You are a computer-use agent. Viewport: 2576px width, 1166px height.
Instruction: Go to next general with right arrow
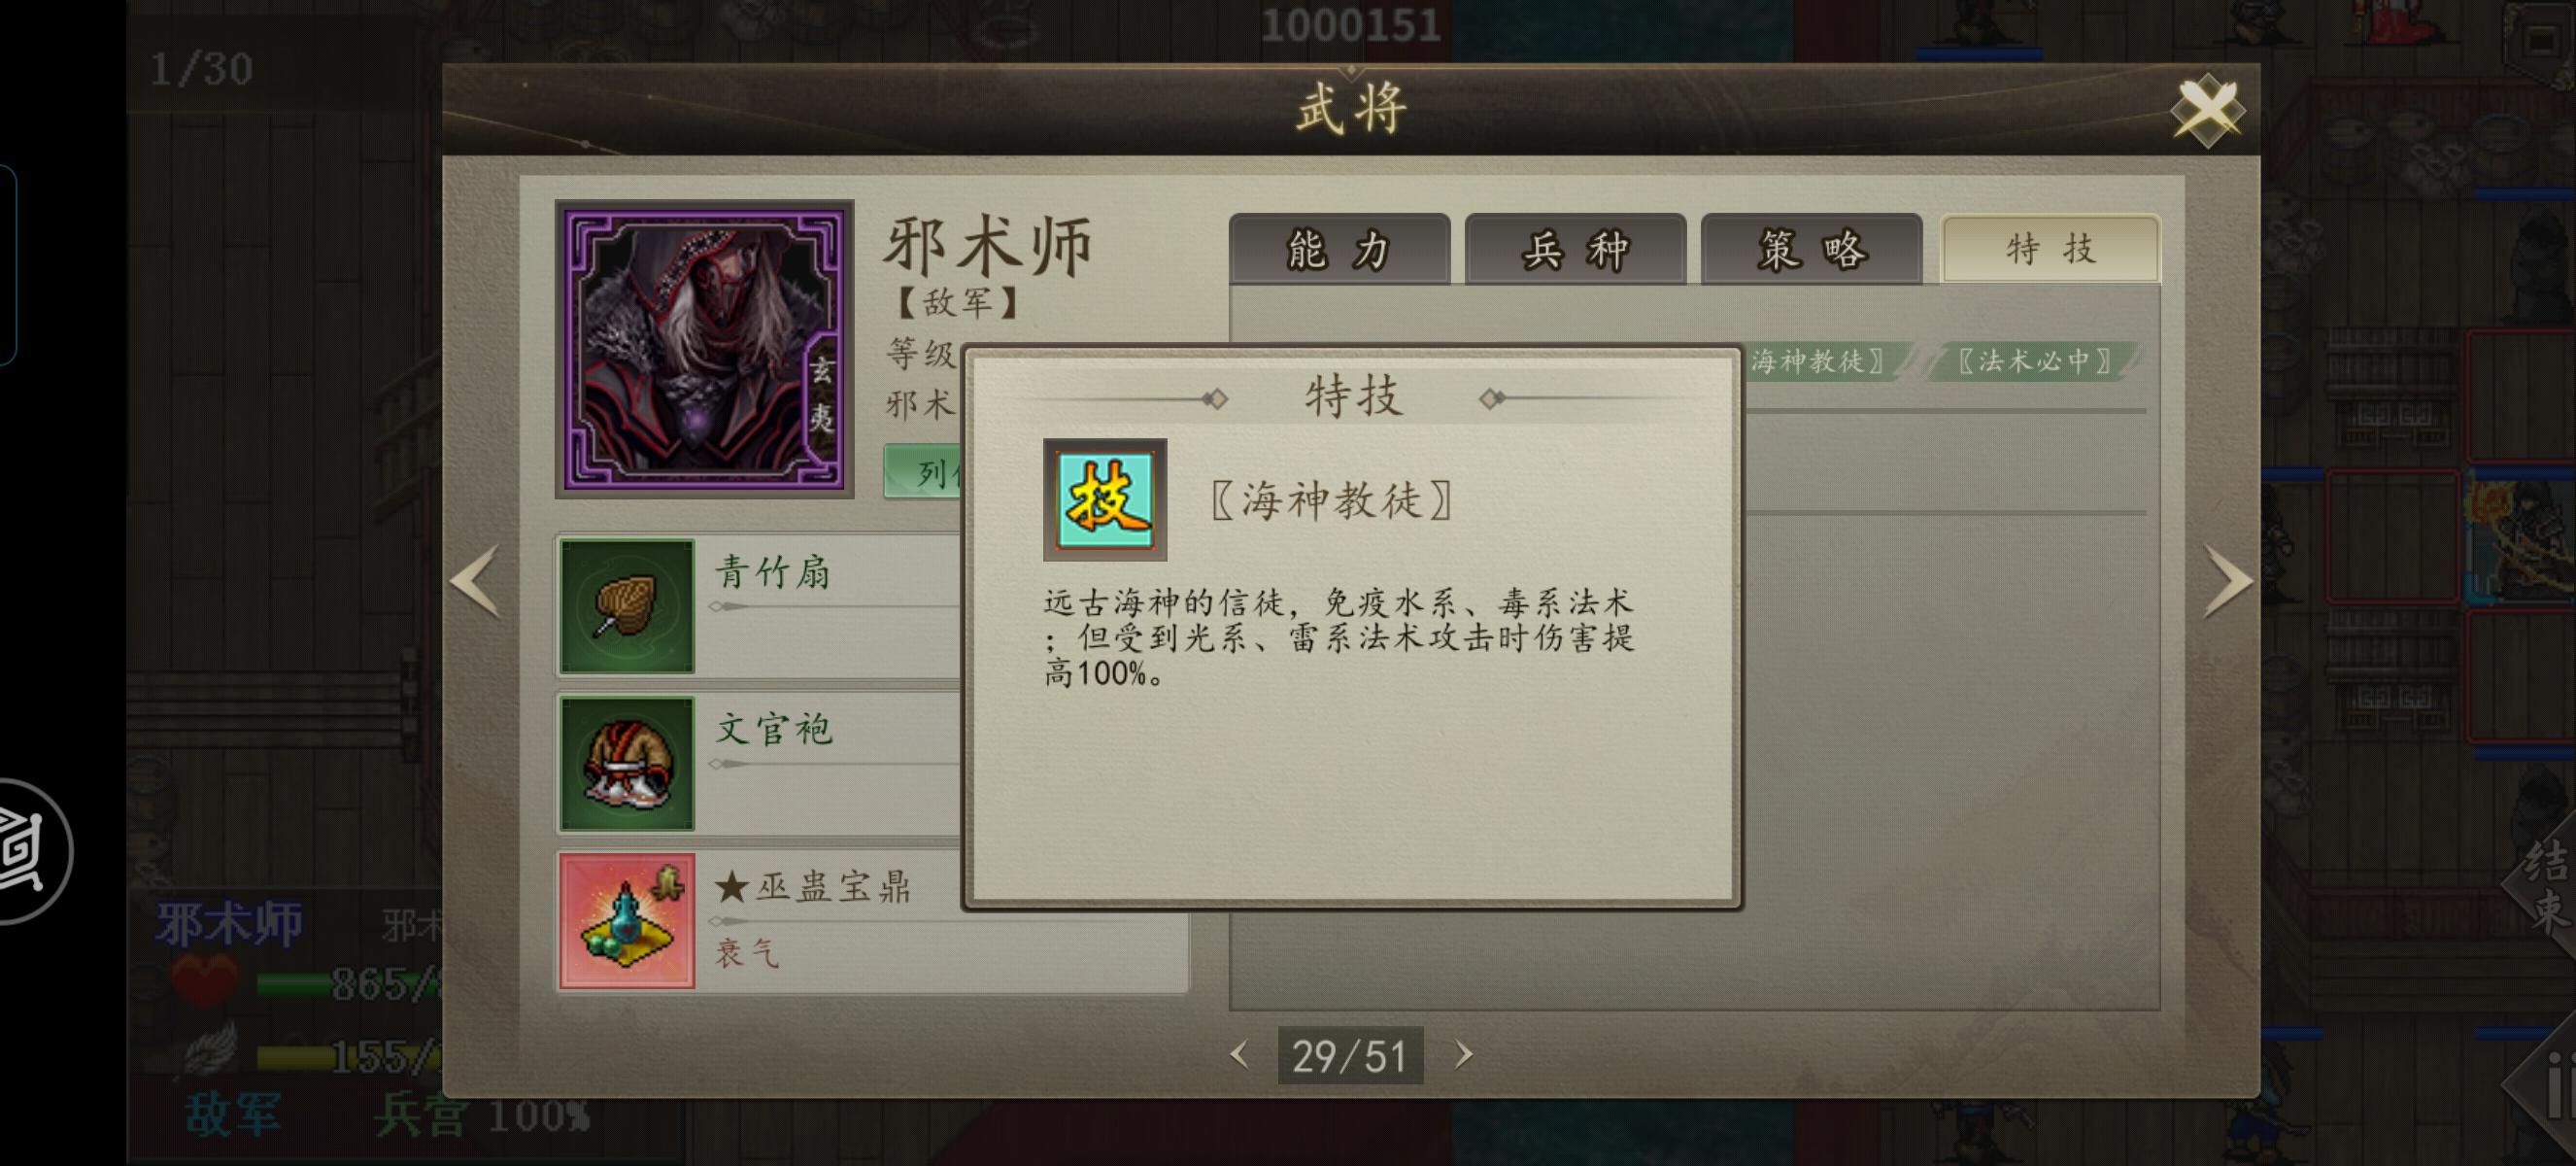click(2228, 581)
